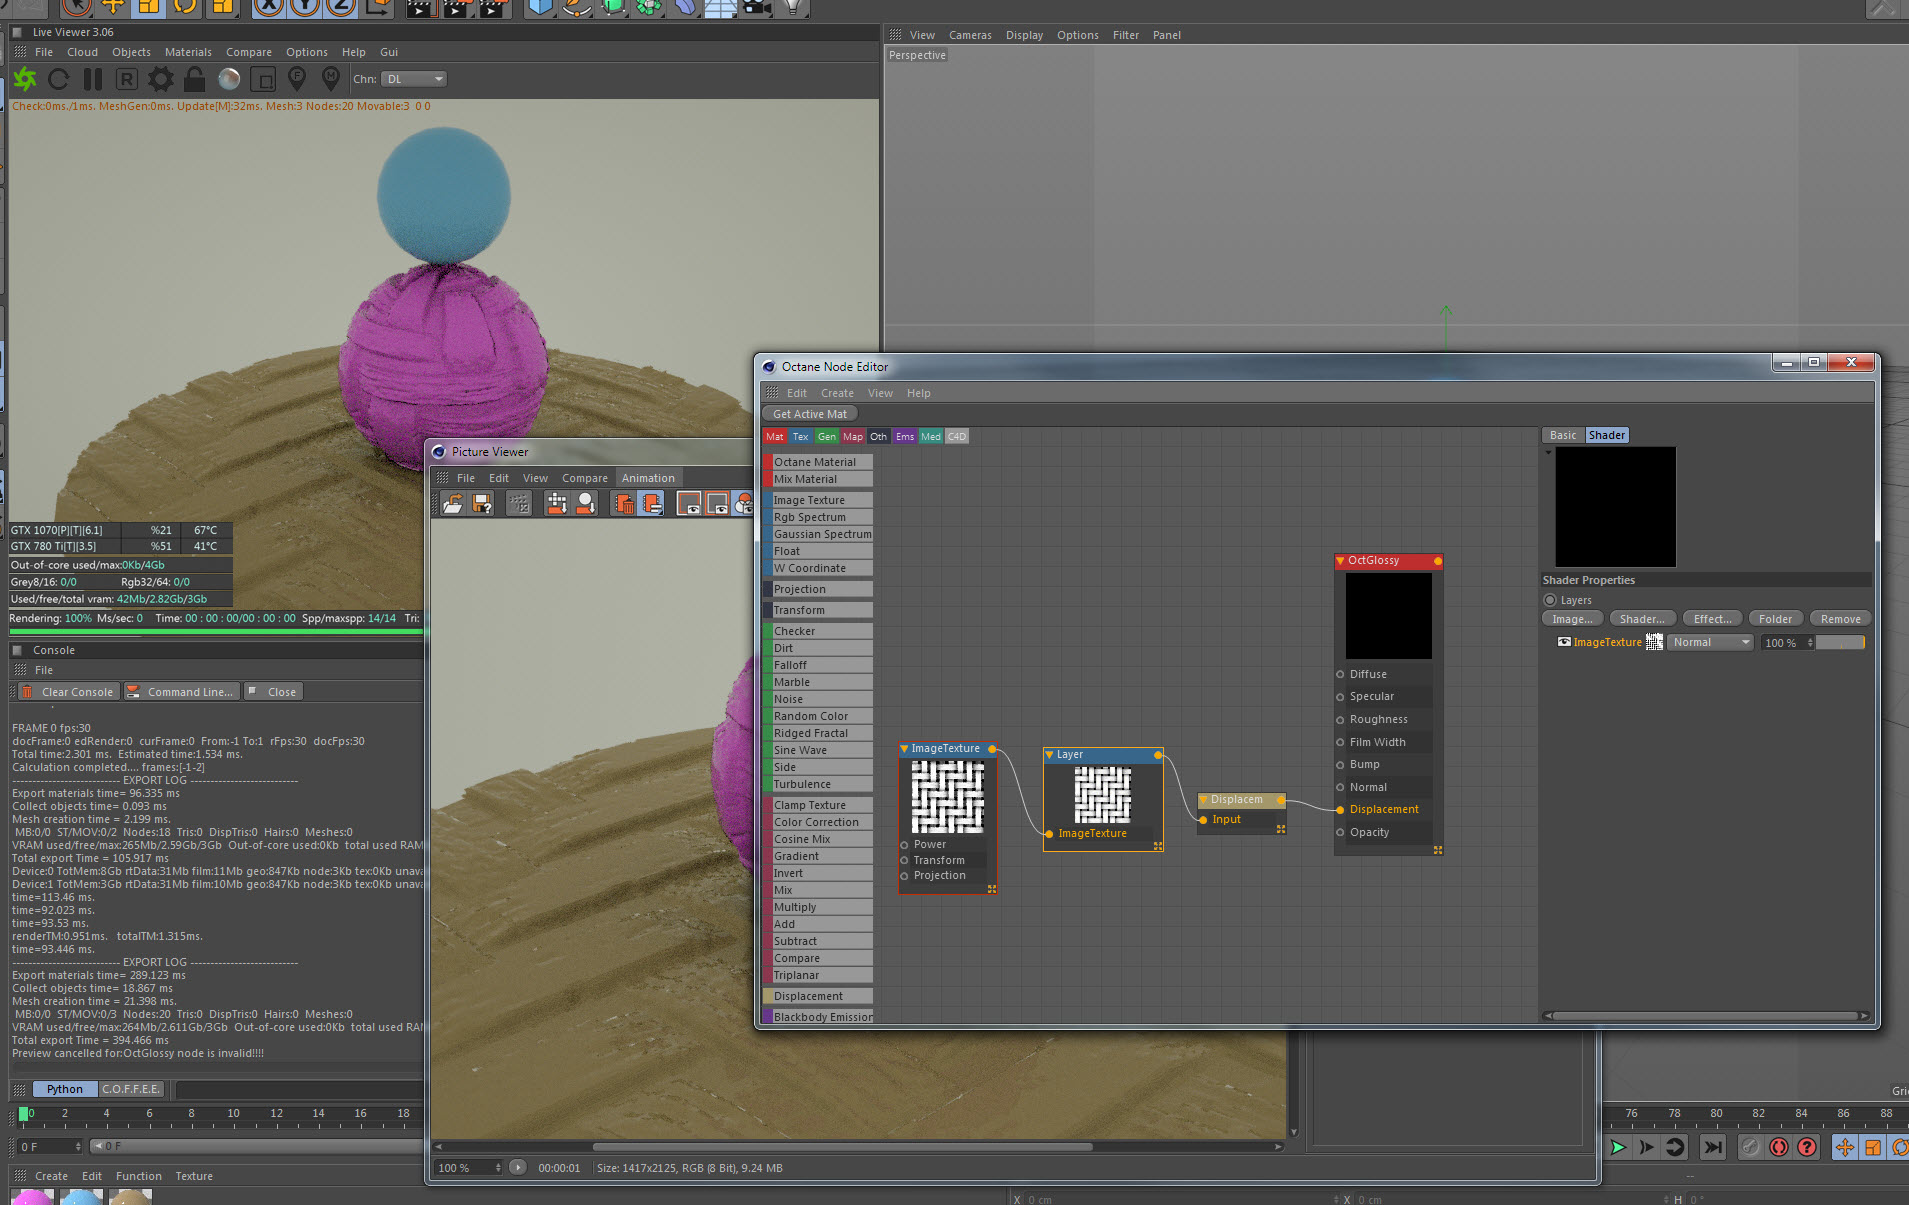Image resolution: width=1909 pixels, height=1205 pixels.
Task: Switch to the C.O.F.F.E.E. console tab
Action: pos(130,1089)
